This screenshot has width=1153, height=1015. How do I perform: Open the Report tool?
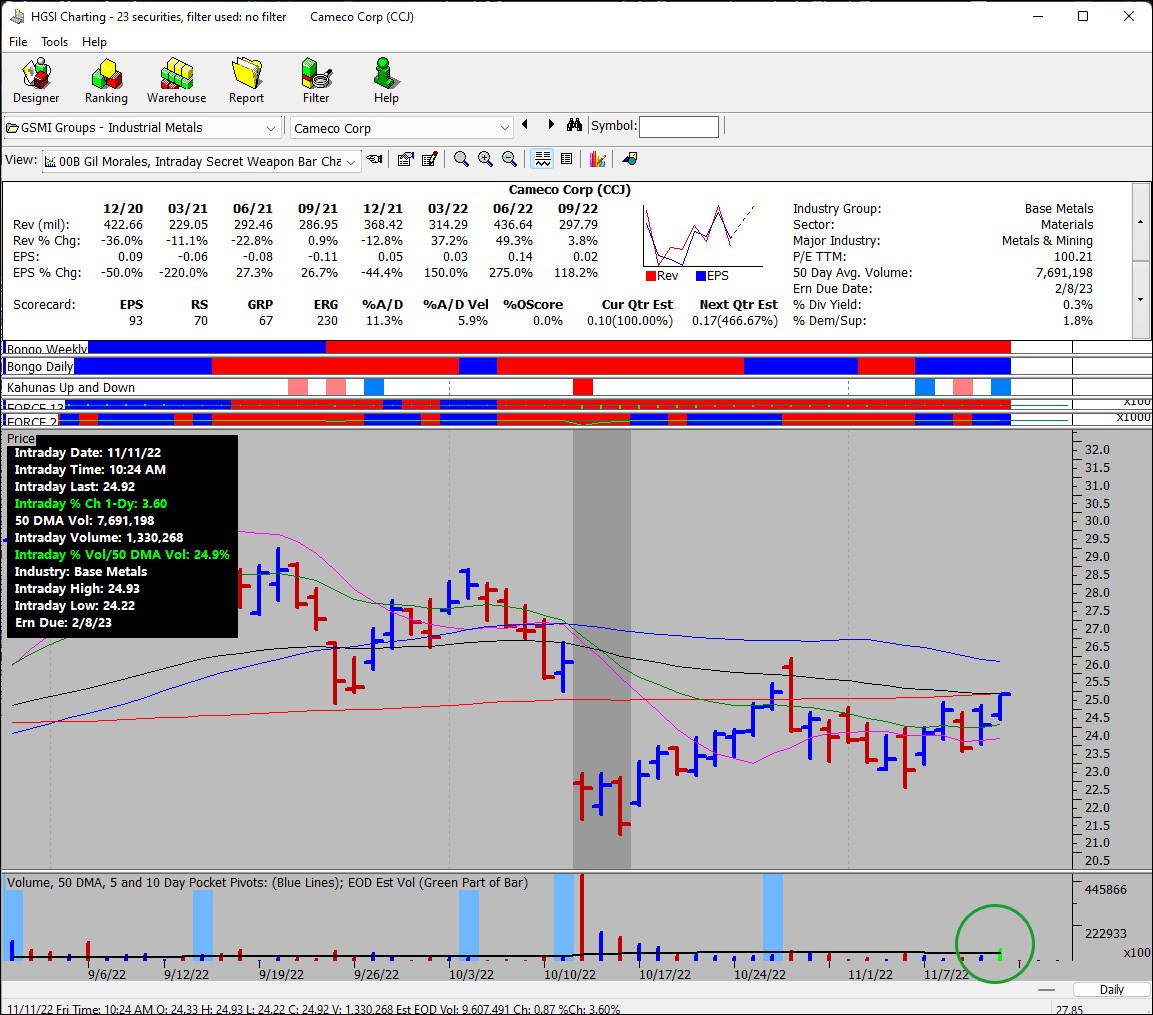[x=246, y=81]
